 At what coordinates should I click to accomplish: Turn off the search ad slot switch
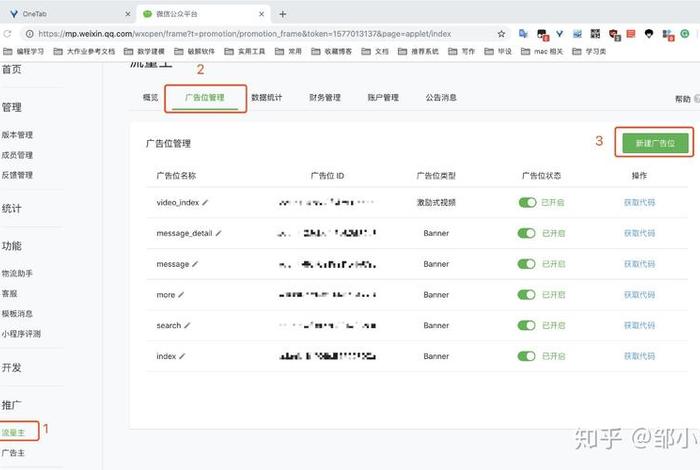pos(526,325)
